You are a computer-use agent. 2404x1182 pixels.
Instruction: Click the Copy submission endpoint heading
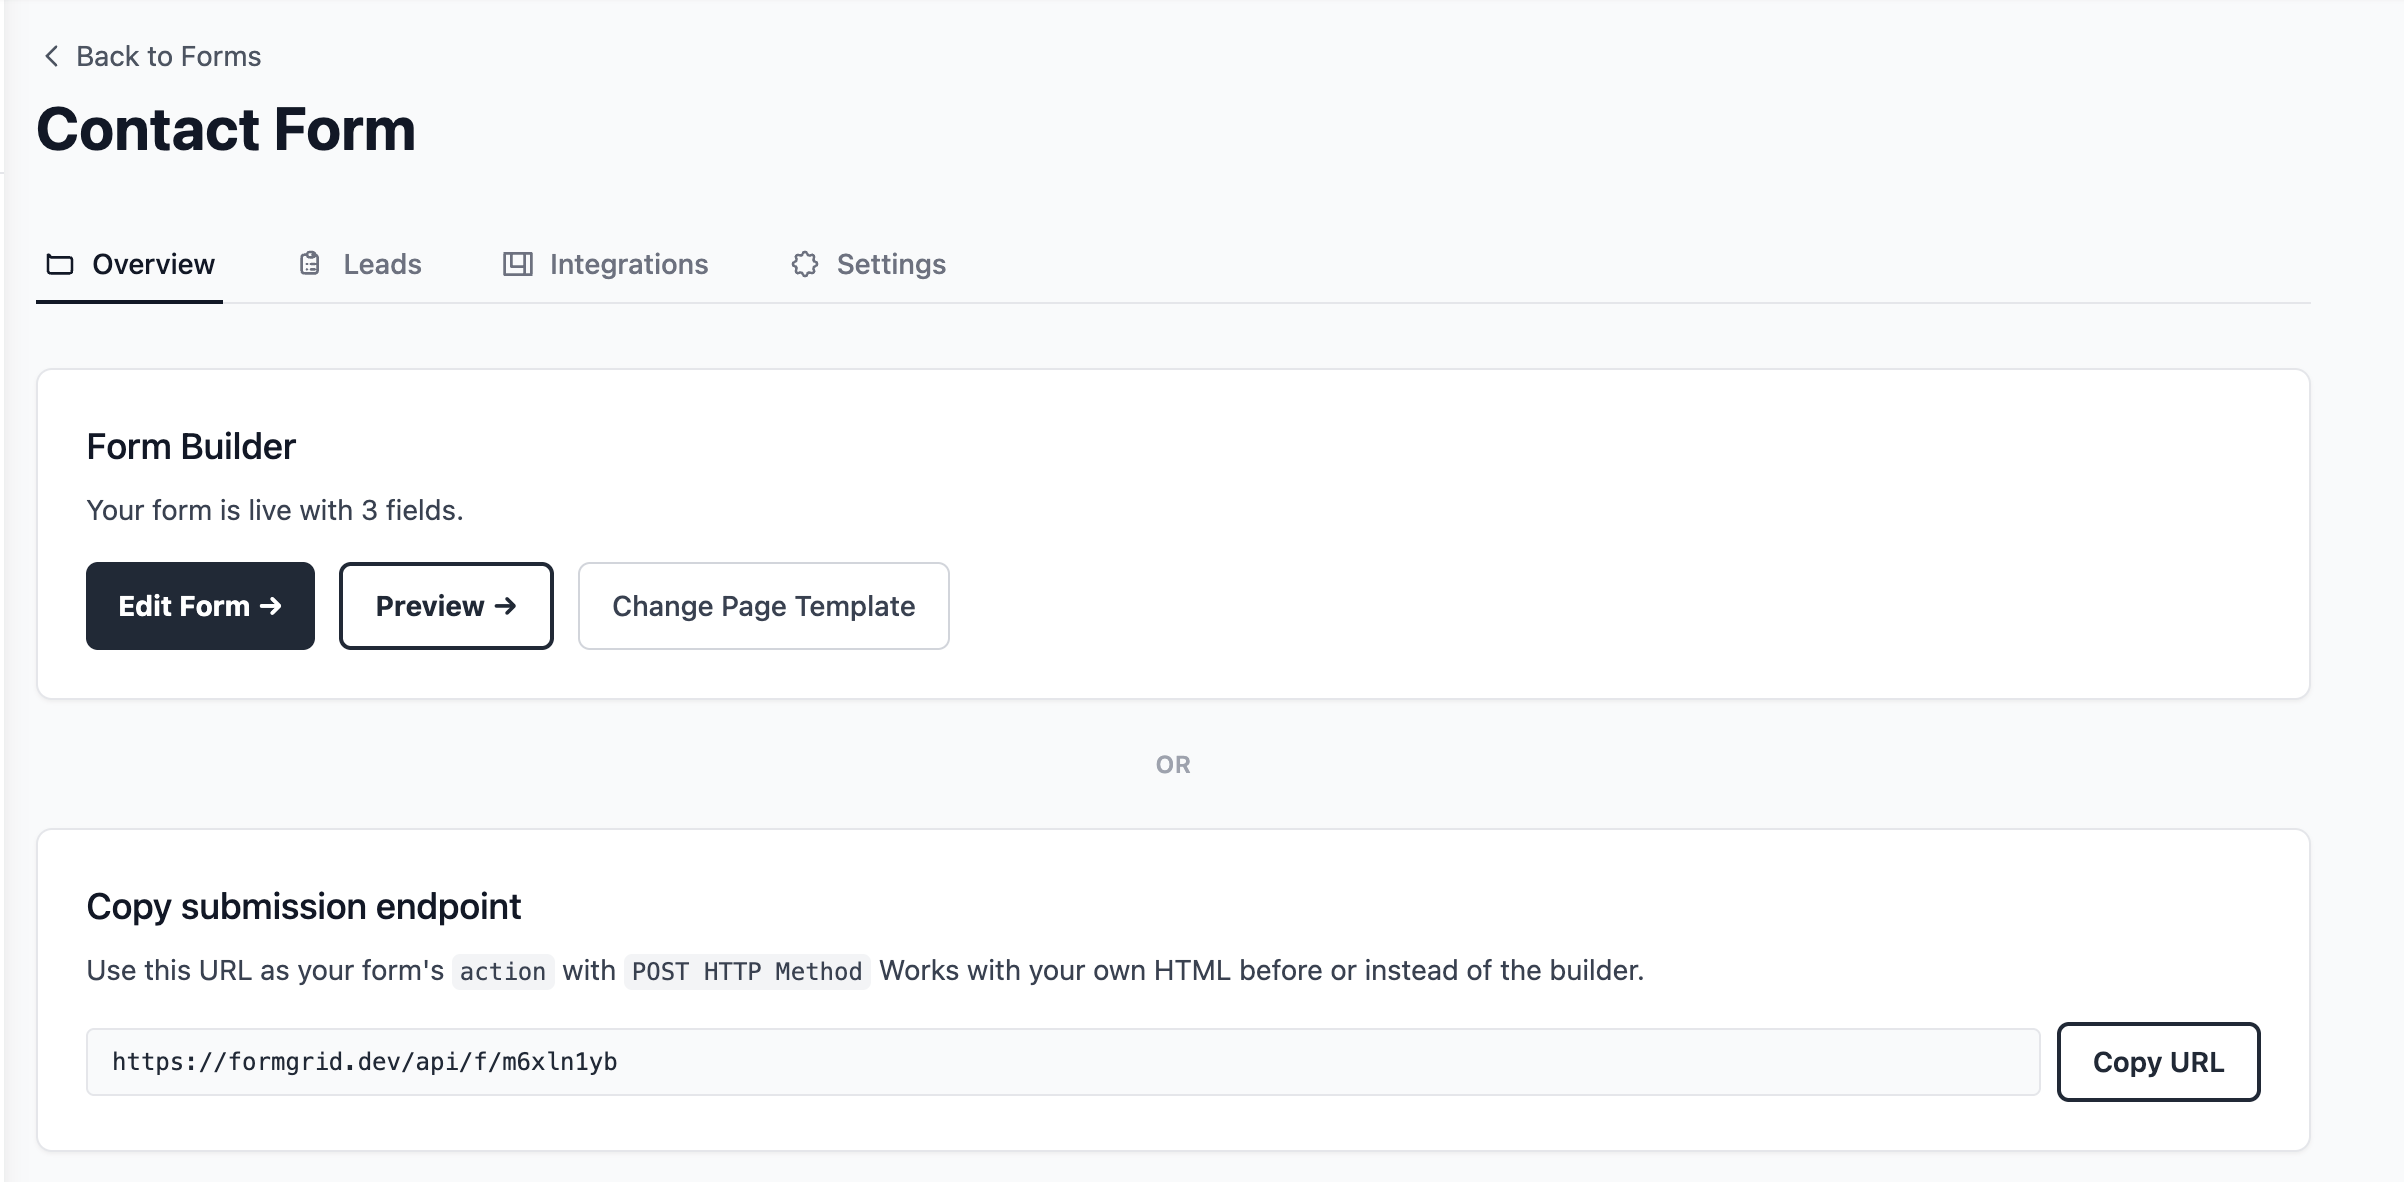304,907
